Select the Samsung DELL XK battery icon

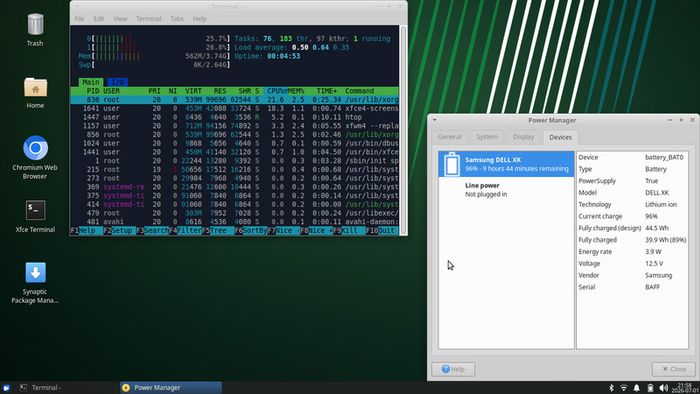tap(451, 164)
